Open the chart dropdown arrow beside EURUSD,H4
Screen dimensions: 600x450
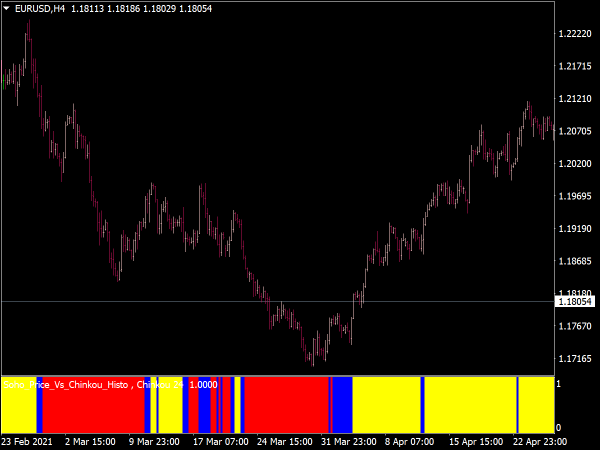click(x=7, y=8)
